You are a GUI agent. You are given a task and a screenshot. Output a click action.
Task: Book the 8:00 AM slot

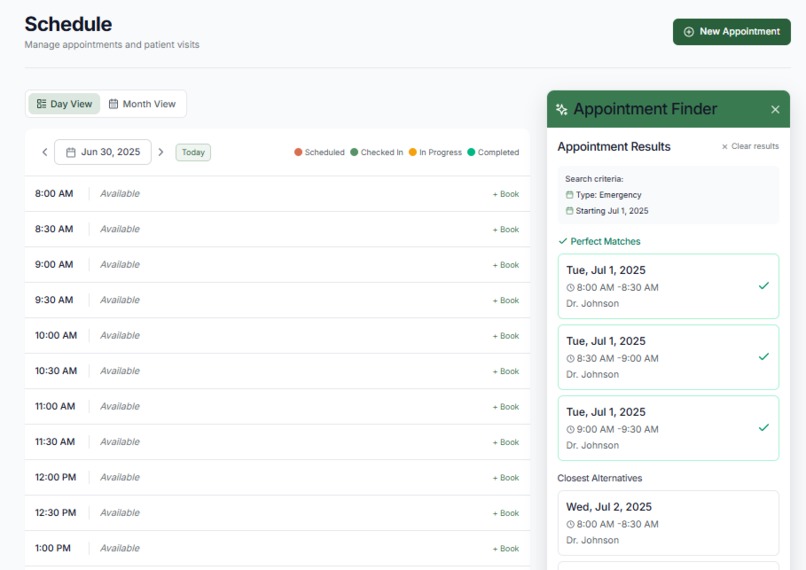(x=506, y=194)
